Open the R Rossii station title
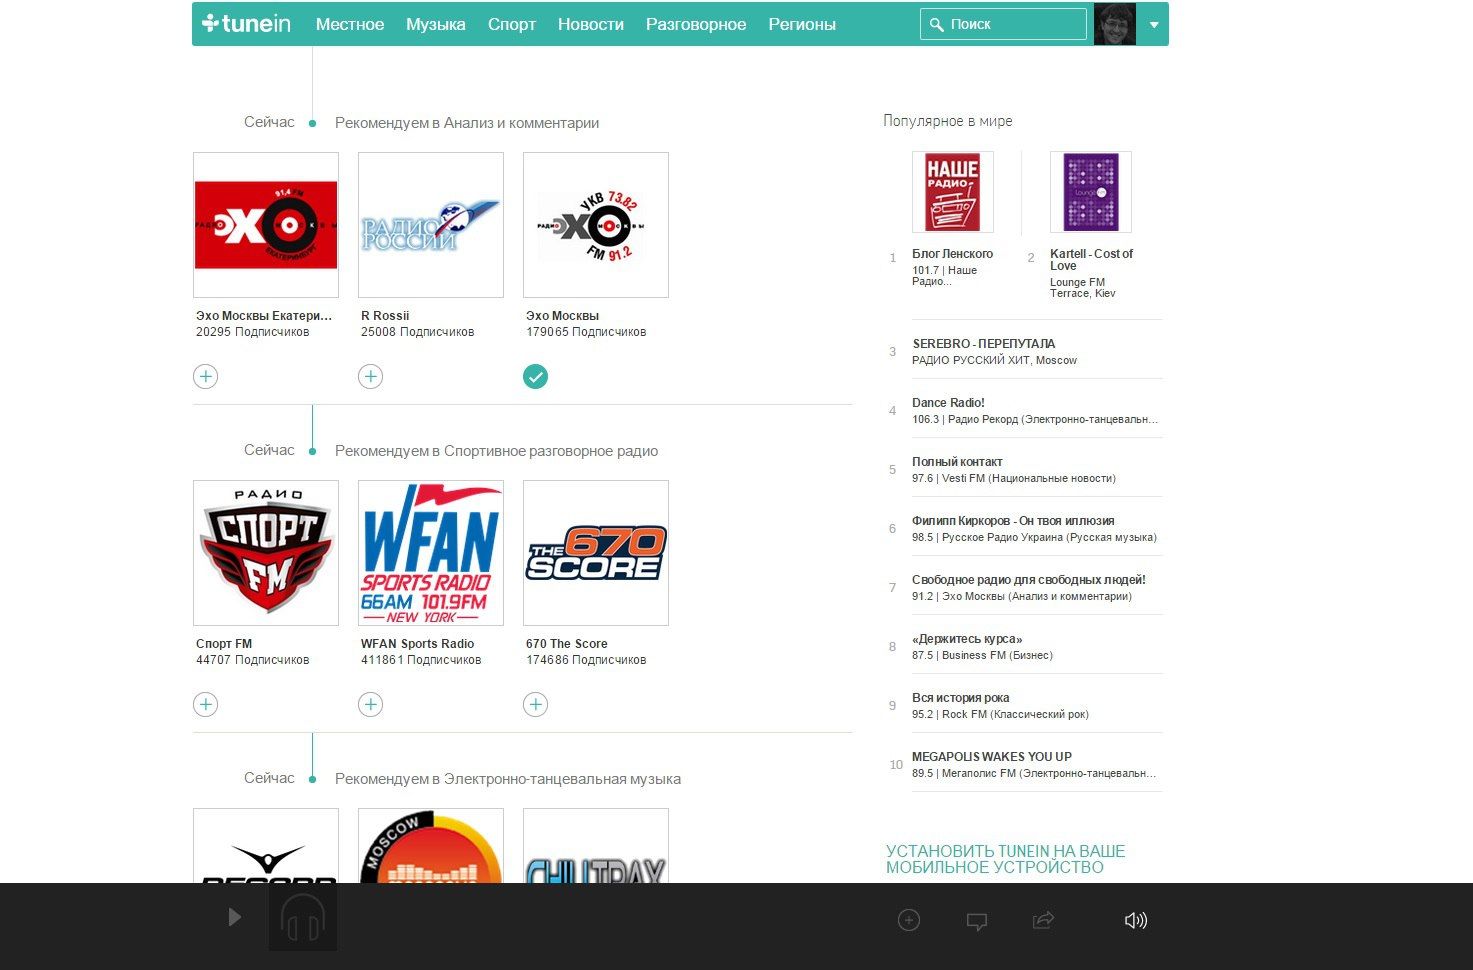1473x970 pixels. 385,316
